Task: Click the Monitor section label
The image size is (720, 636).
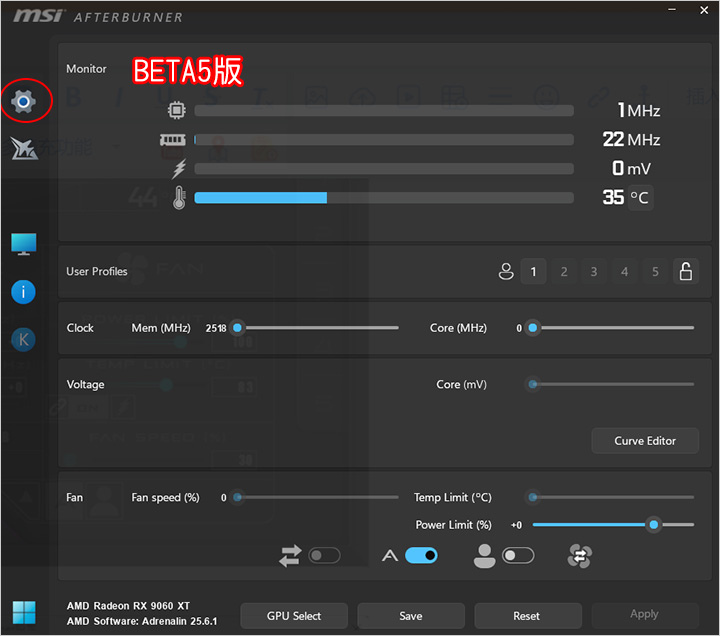Action: coord(86,69)
